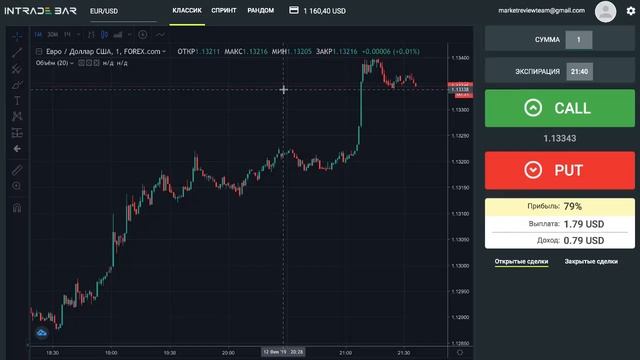Select the candlestick chart style icon
This screenshot has width=640, height=360.
tap(104, 35)
